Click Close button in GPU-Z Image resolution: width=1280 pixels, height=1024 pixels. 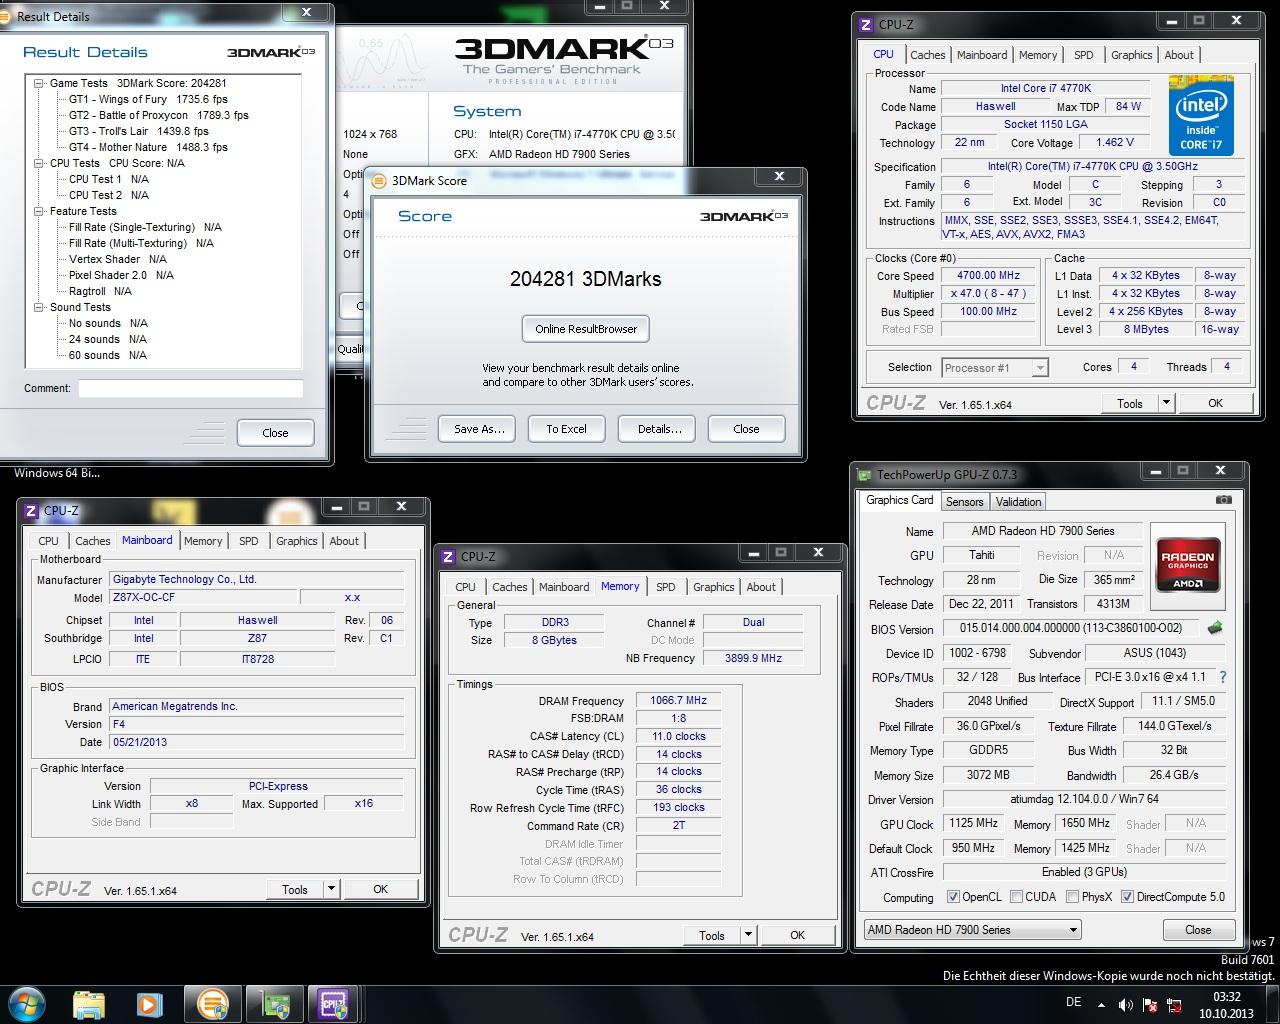1198,929
